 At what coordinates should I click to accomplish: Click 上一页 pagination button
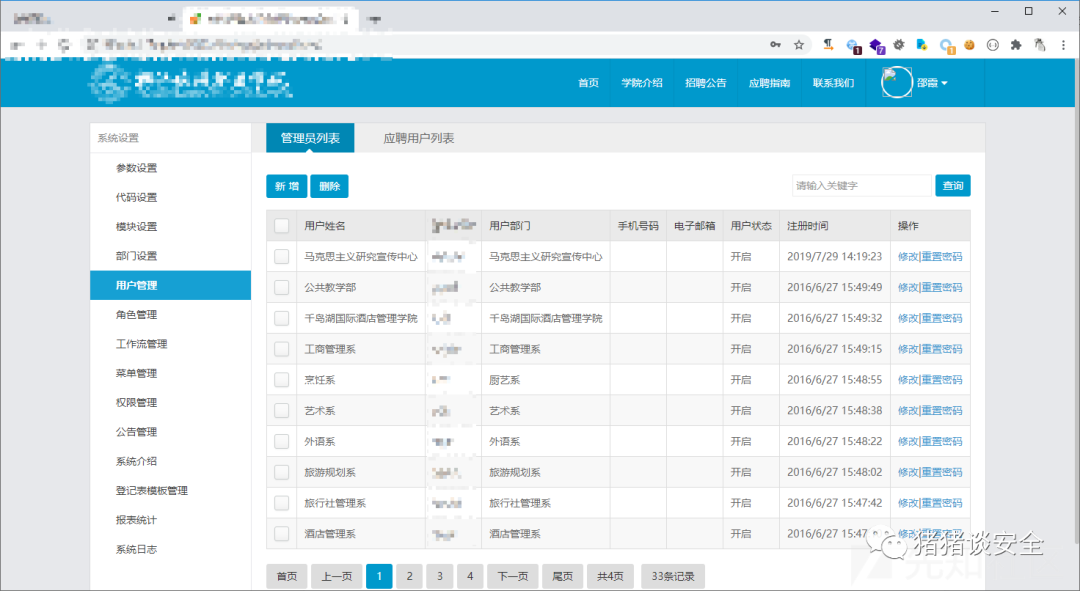point(337,577)
